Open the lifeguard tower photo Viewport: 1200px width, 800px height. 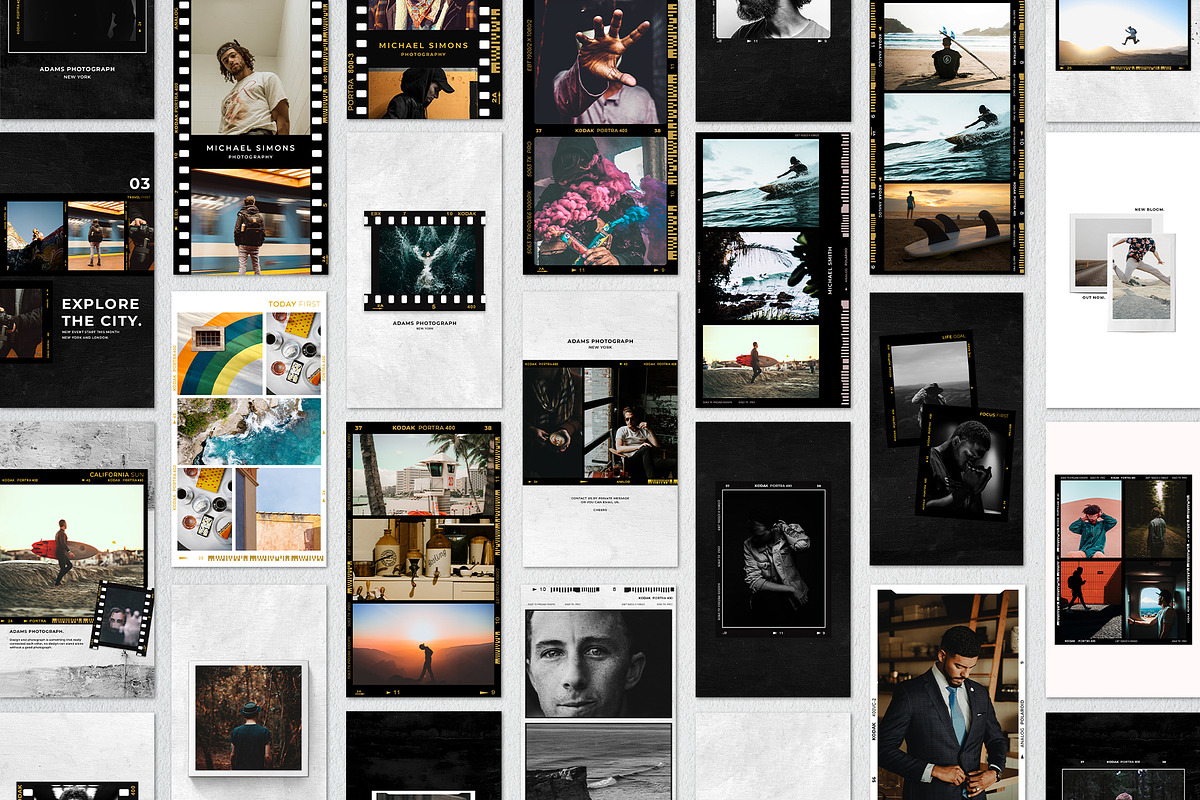[x=424, y=473]
